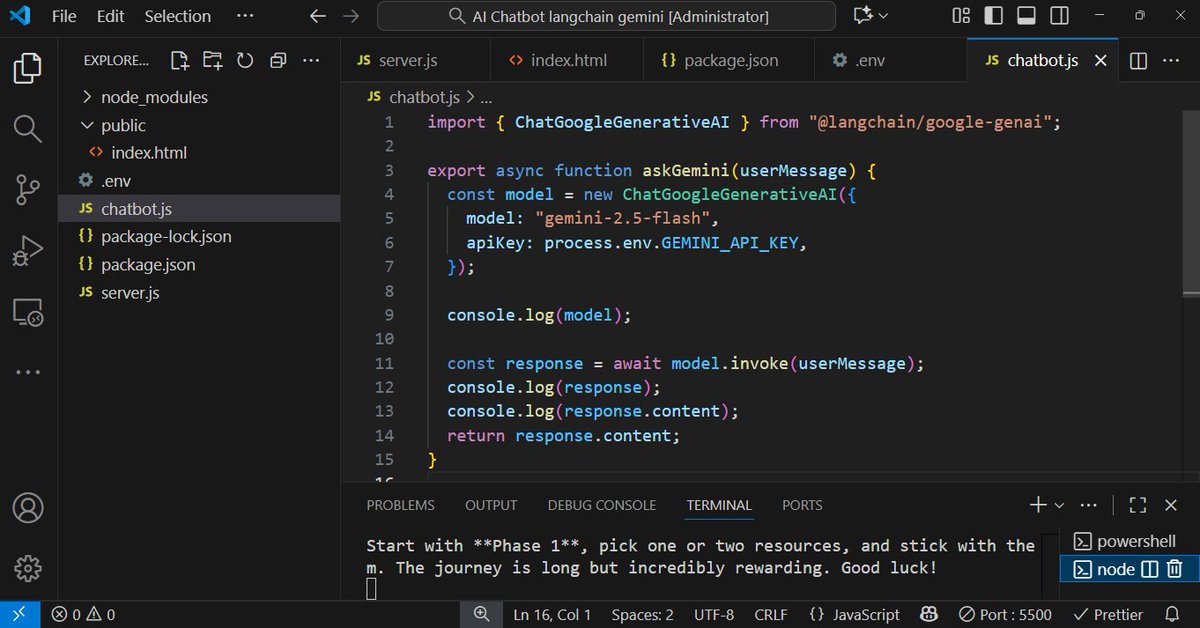Click Port : 5500 in status bar

tap(1004, 614)
